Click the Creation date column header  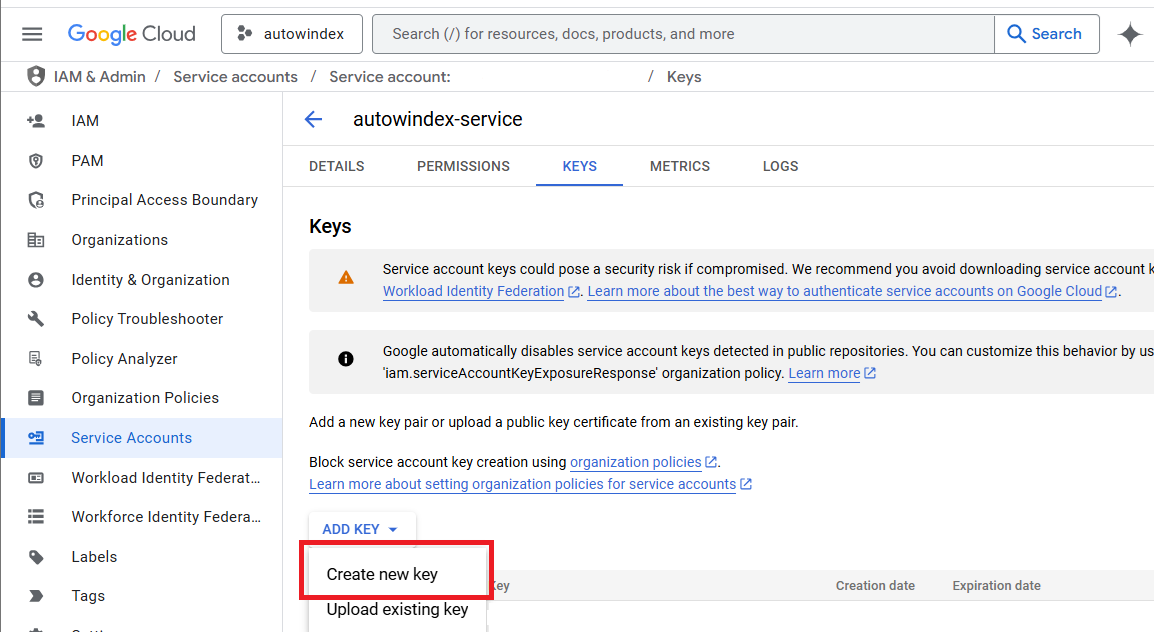875,586
